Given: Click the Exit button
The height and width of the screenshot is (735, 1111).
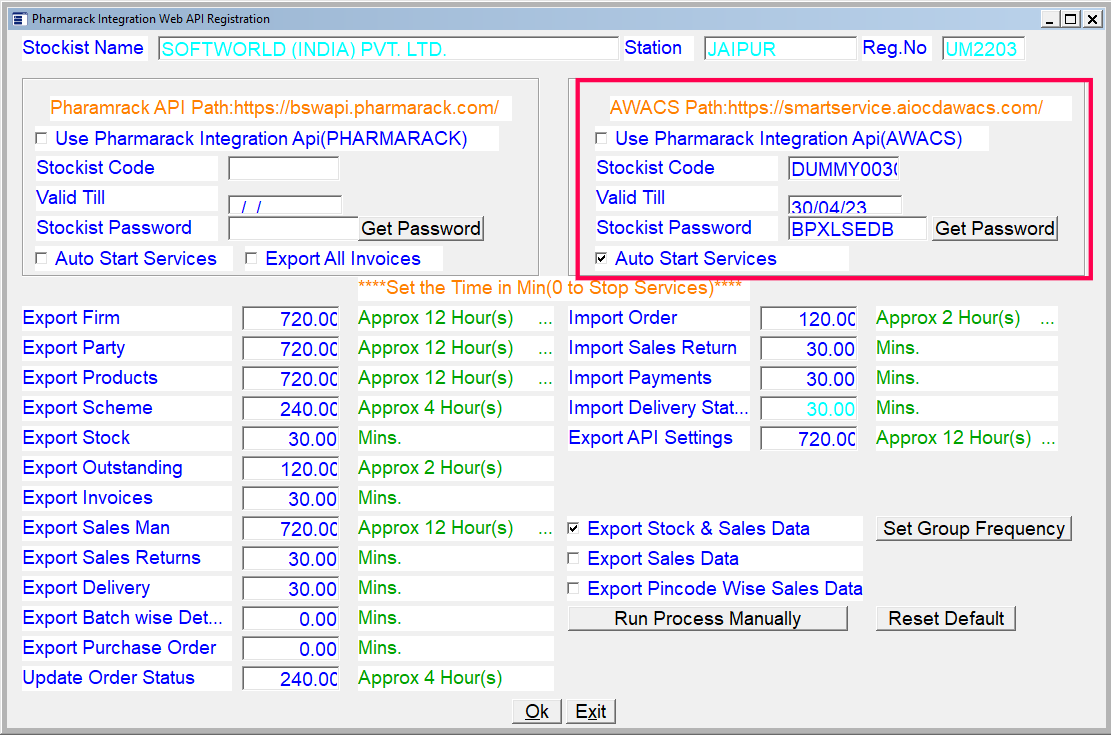Looking at the screenshot, I should 591,712.
